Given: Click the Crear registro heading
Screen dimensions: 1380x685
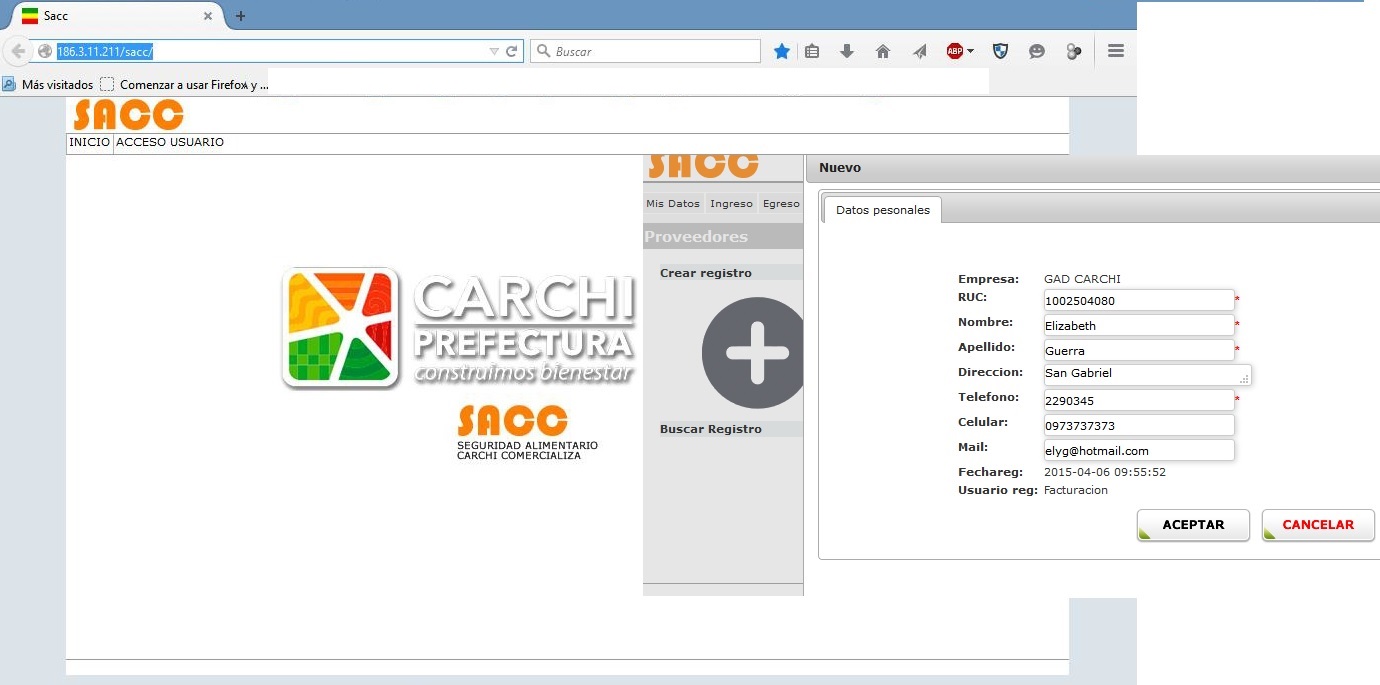Looking at the screenshot, I should point(706,273).
